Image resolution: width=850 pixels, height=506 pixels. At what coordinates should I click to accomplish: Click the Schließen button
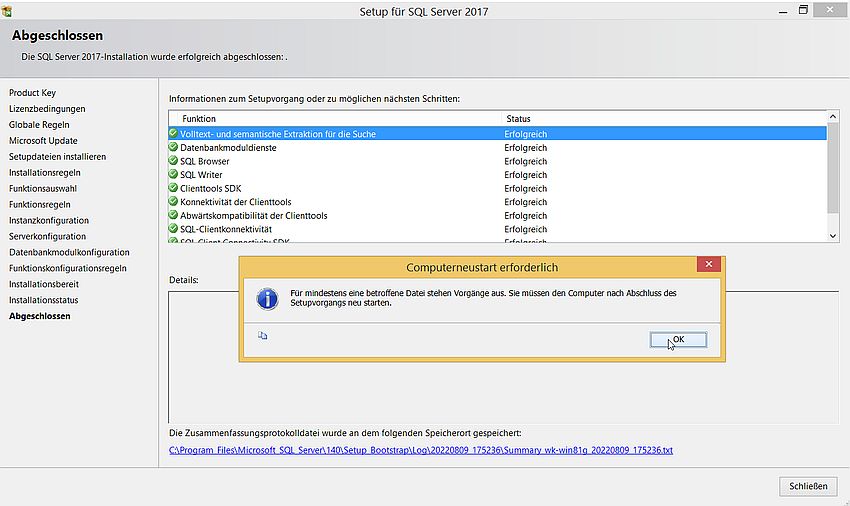coord(808,486)
